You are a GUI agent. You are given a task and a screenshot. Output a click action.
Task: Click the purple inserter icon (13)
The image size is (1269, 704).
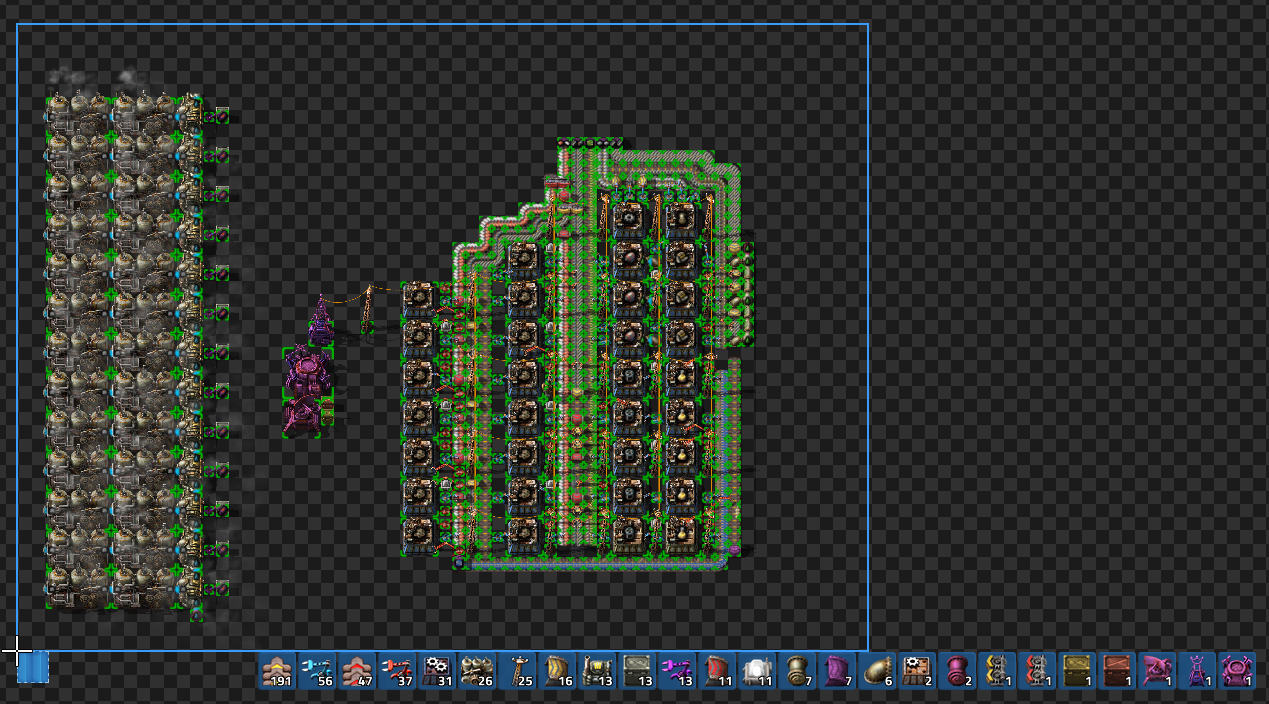tap(676, 670)
